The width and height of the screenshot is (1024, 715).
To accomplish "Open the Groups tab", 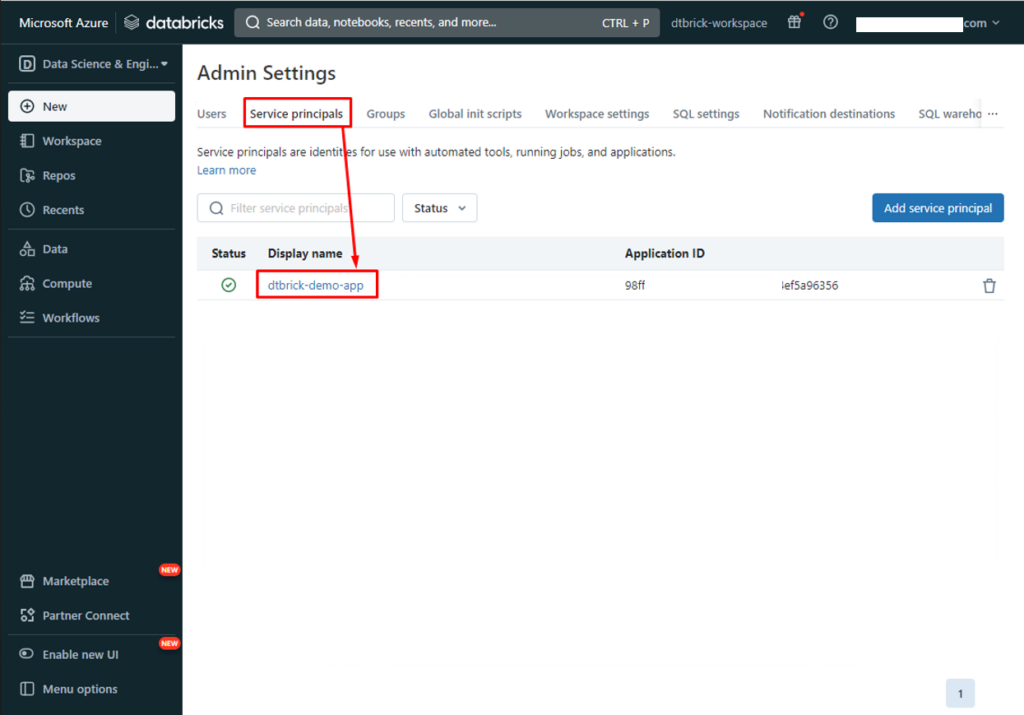I will pyautogui.click(x=385, y=114).
